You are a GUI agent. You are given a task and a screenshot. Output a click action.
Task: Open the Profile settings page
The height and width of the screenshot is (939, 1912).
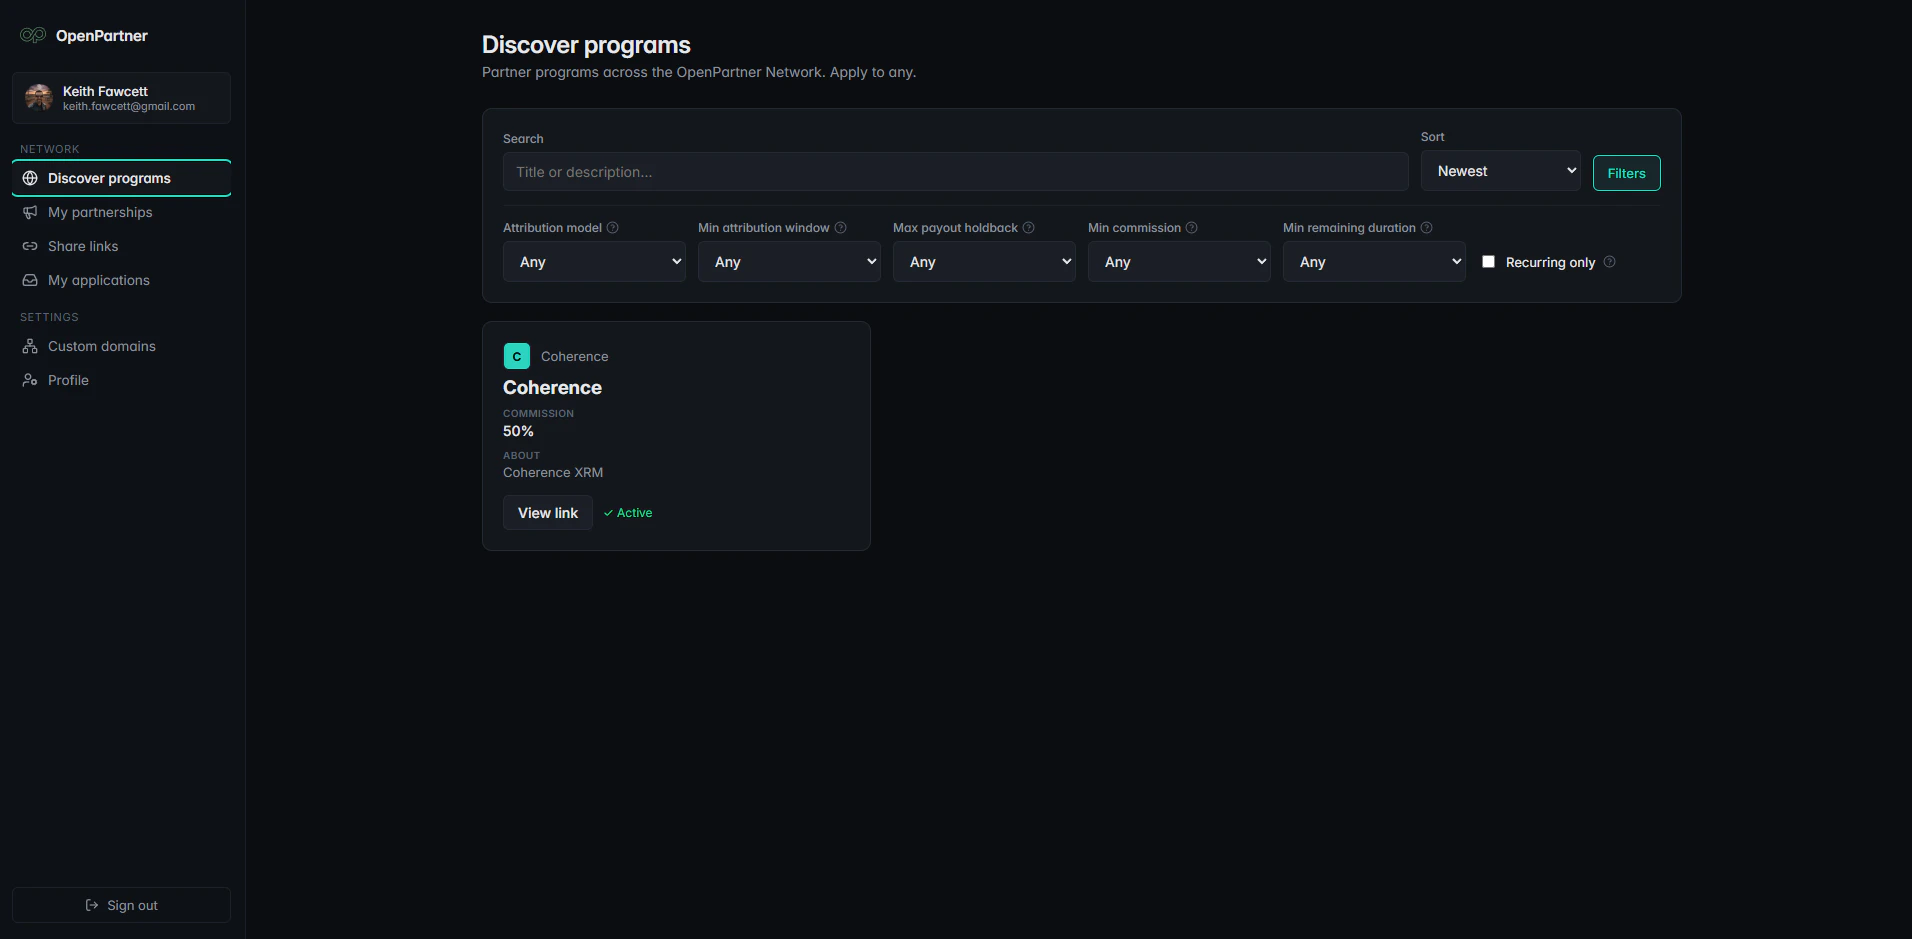point(122,380)
